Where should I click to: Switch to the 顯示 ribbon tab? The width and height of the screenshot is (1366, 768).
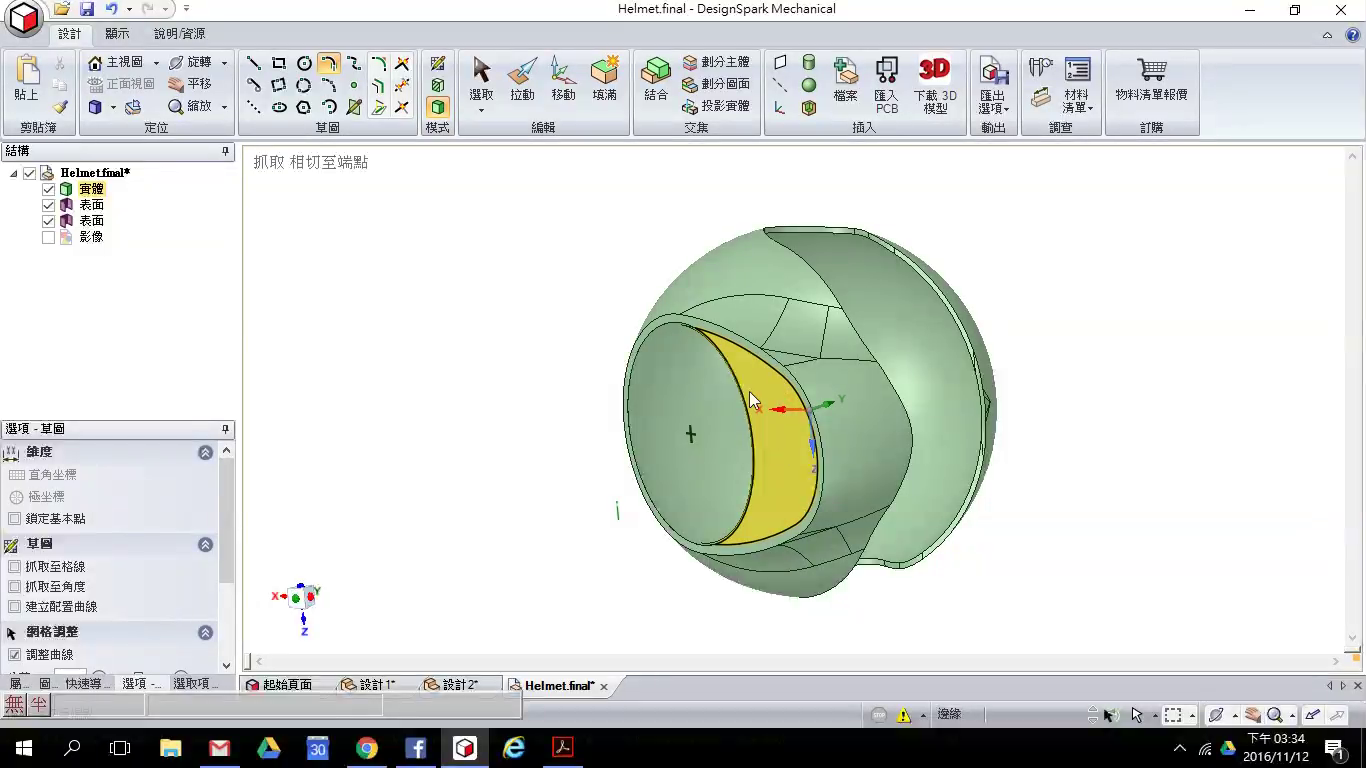tap(117, 33)
